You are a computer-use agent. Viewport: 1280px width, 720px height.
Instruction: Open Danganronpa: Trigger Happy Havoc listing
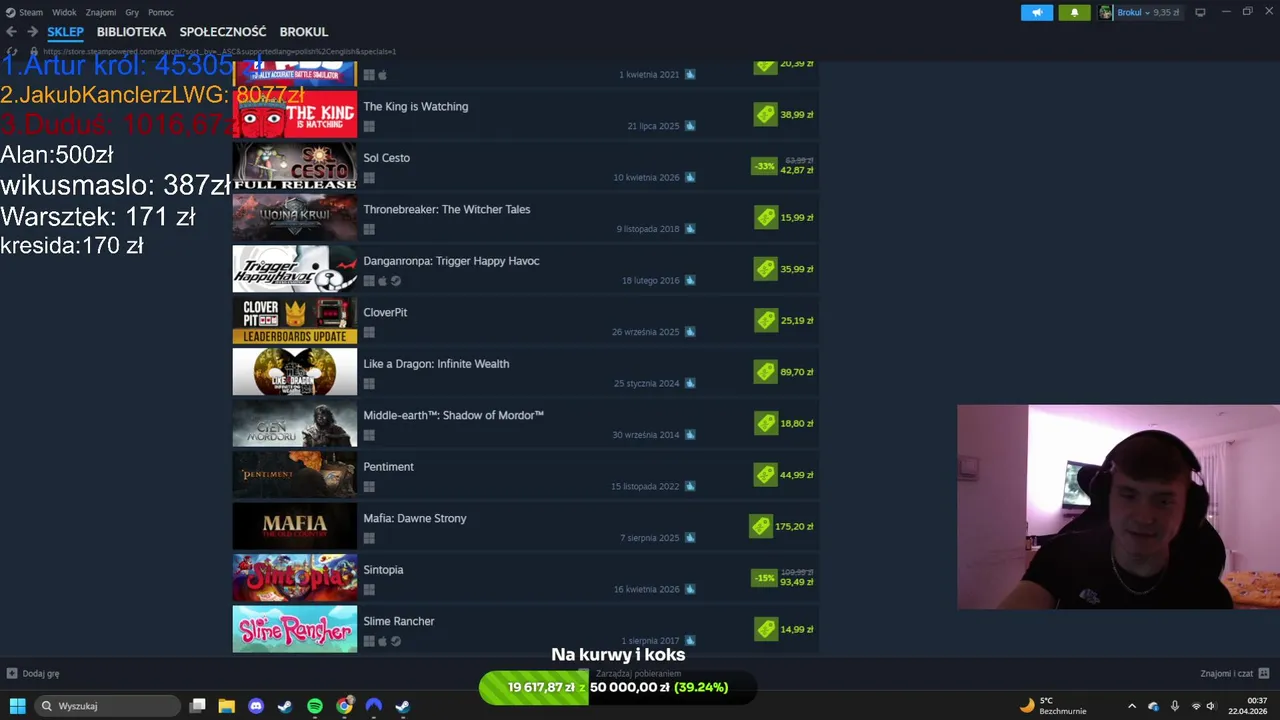526,269
